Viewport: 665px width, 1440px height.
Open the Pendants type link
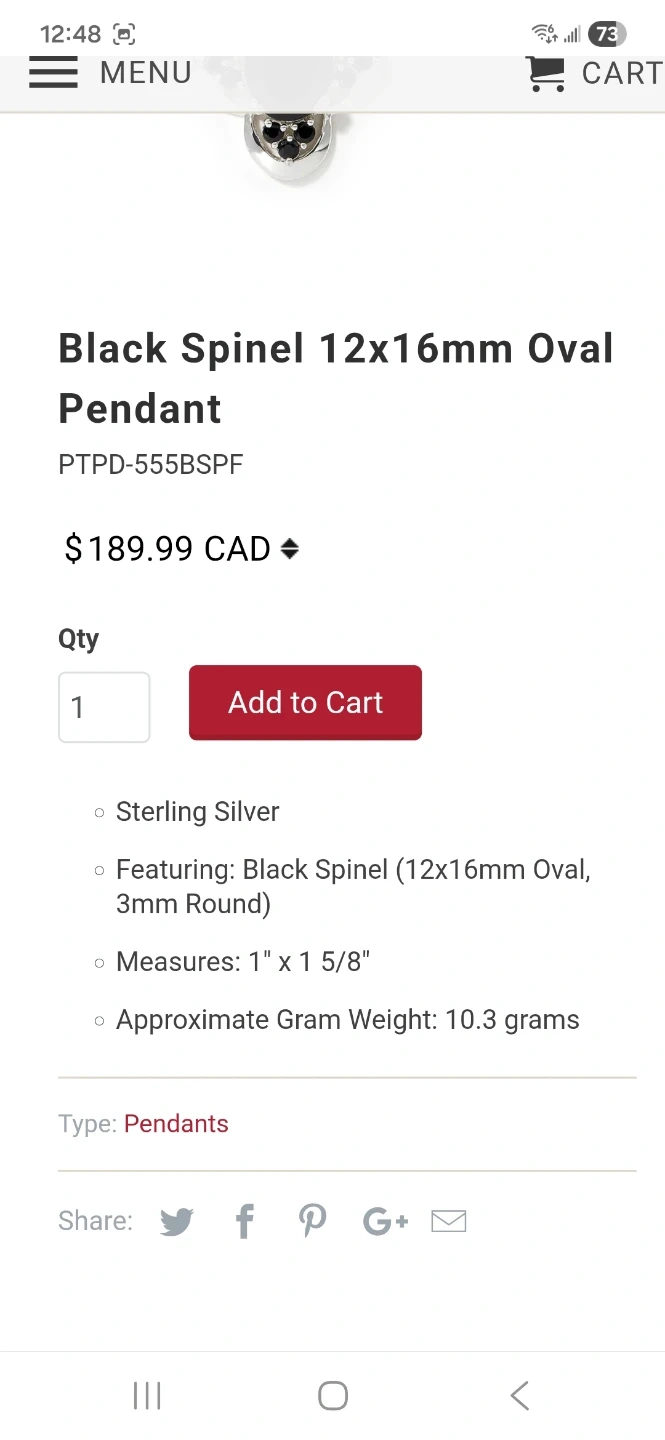pos(176,1124)
